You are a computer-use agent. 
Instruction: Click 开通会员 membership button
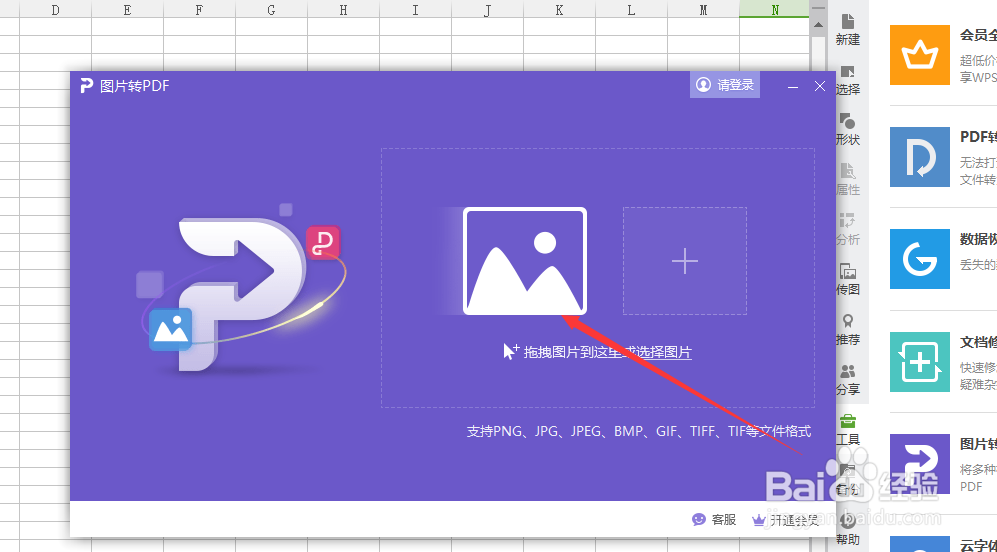[785, 520]
